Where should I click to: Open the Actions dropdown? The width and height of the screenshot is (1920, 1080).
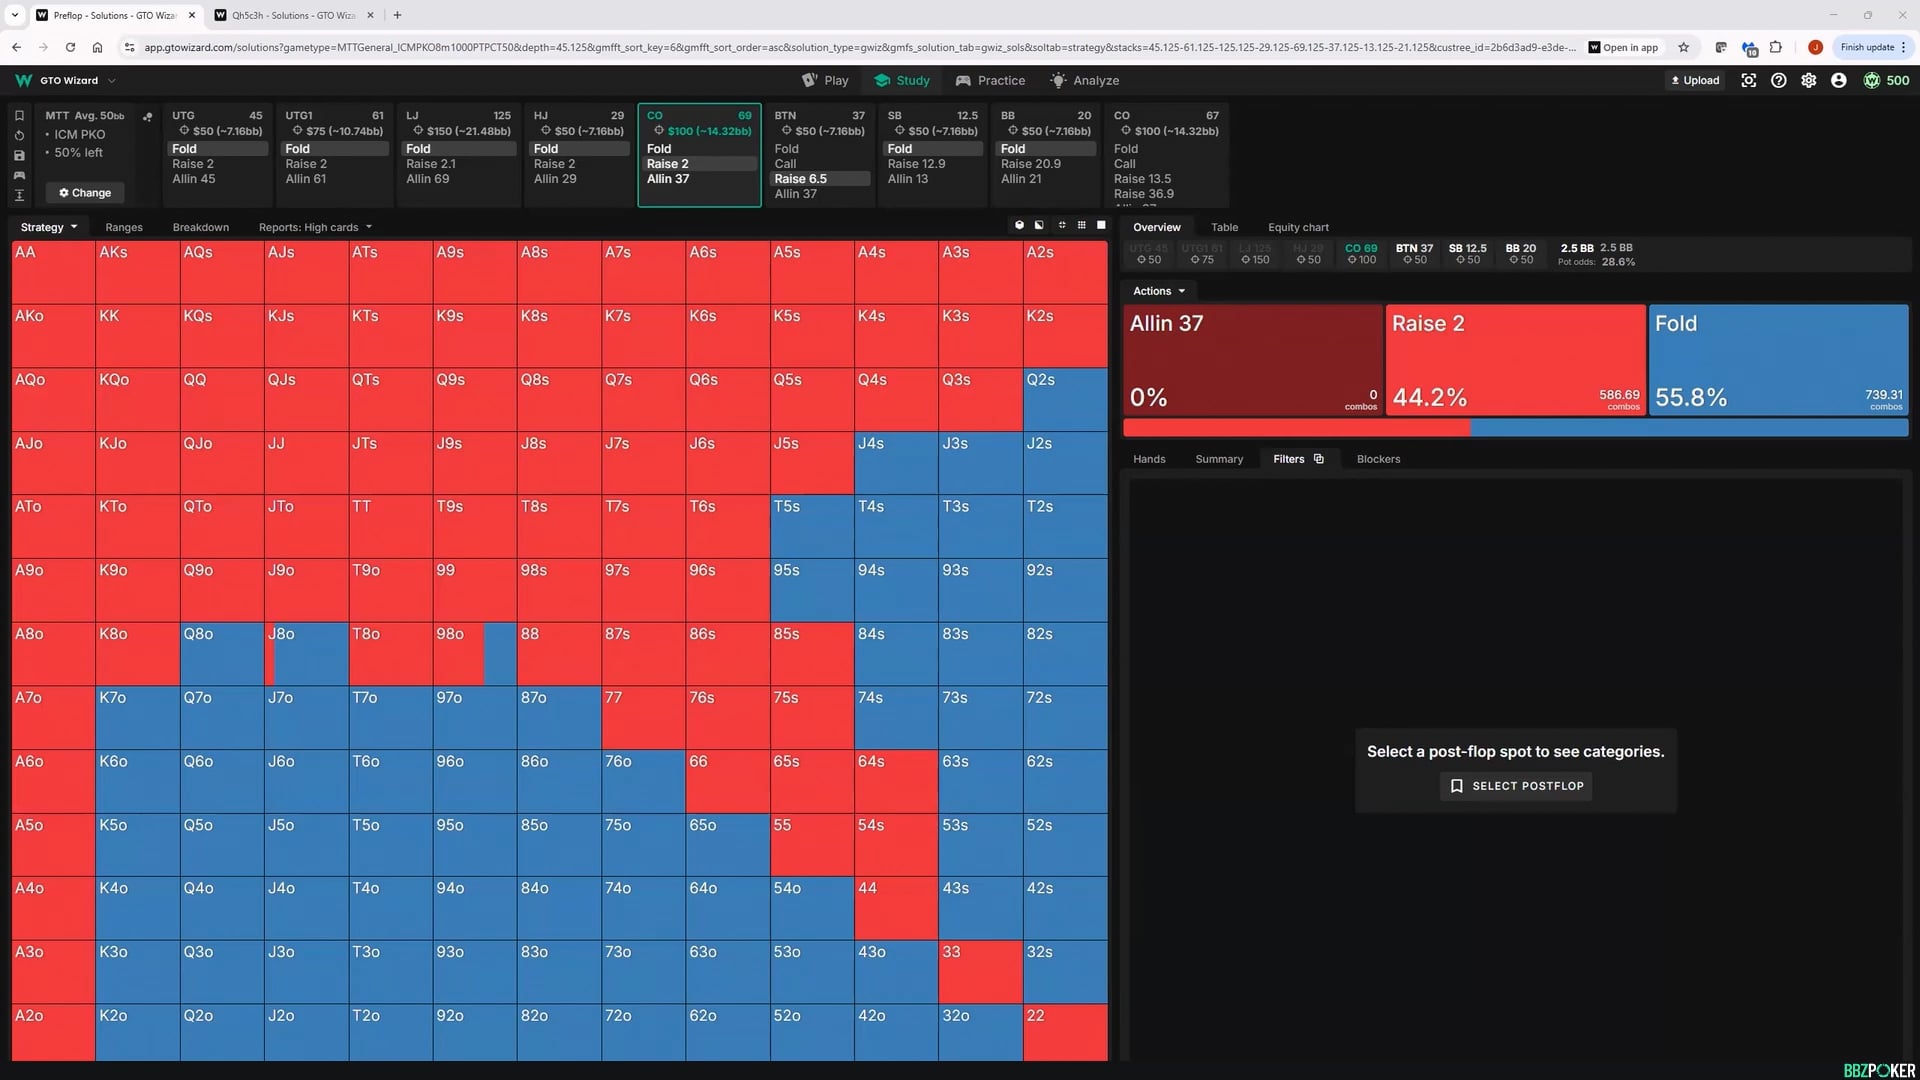click(1157, 291)
